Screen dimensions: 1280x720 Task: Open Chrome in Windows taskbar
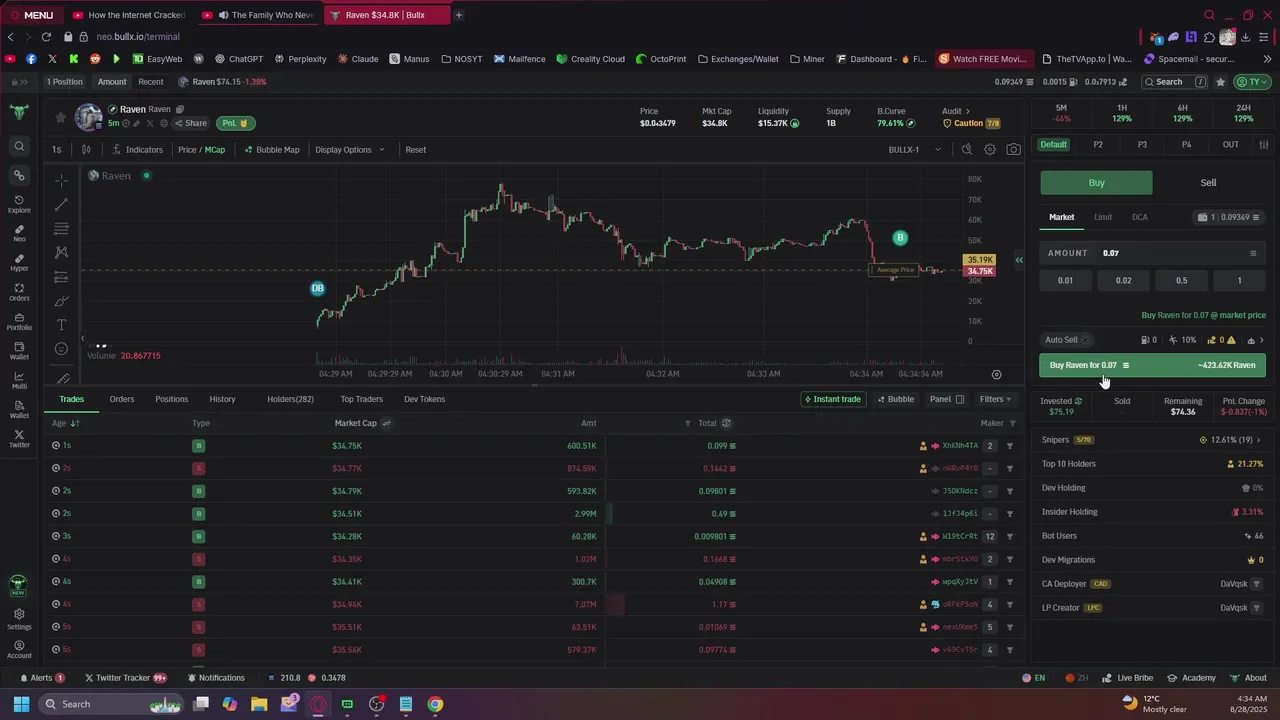click(435, 704)
